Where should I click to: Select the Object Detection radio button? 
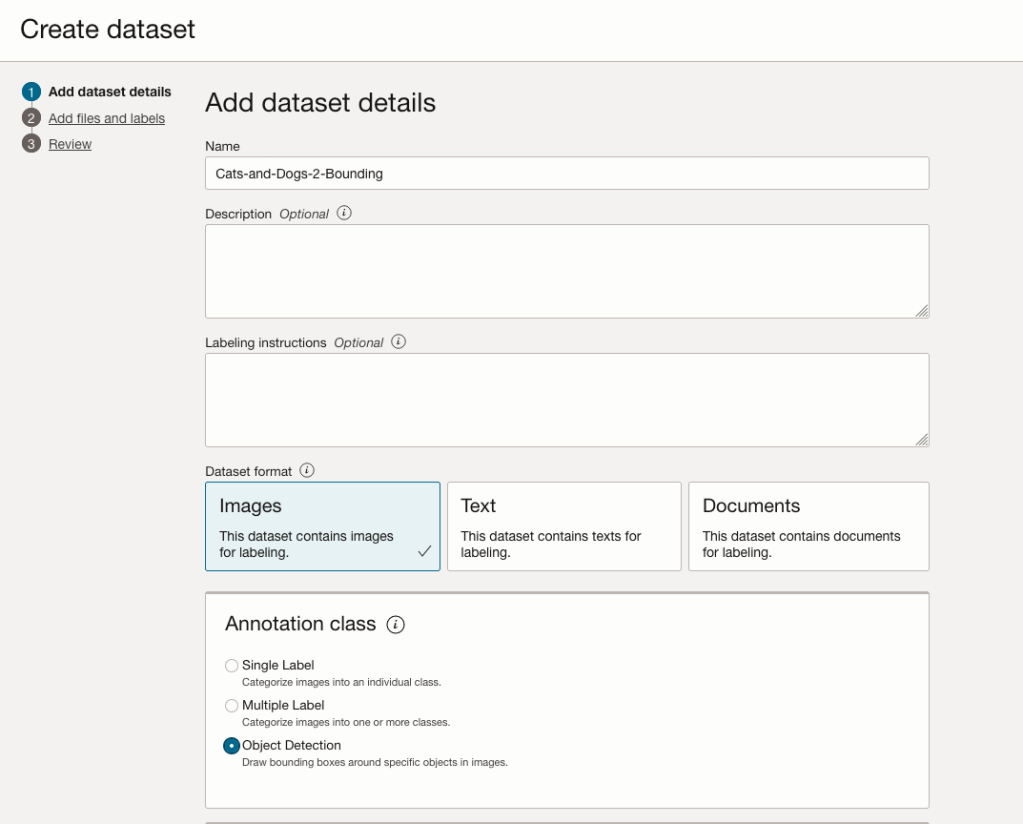tap(232, 746)
